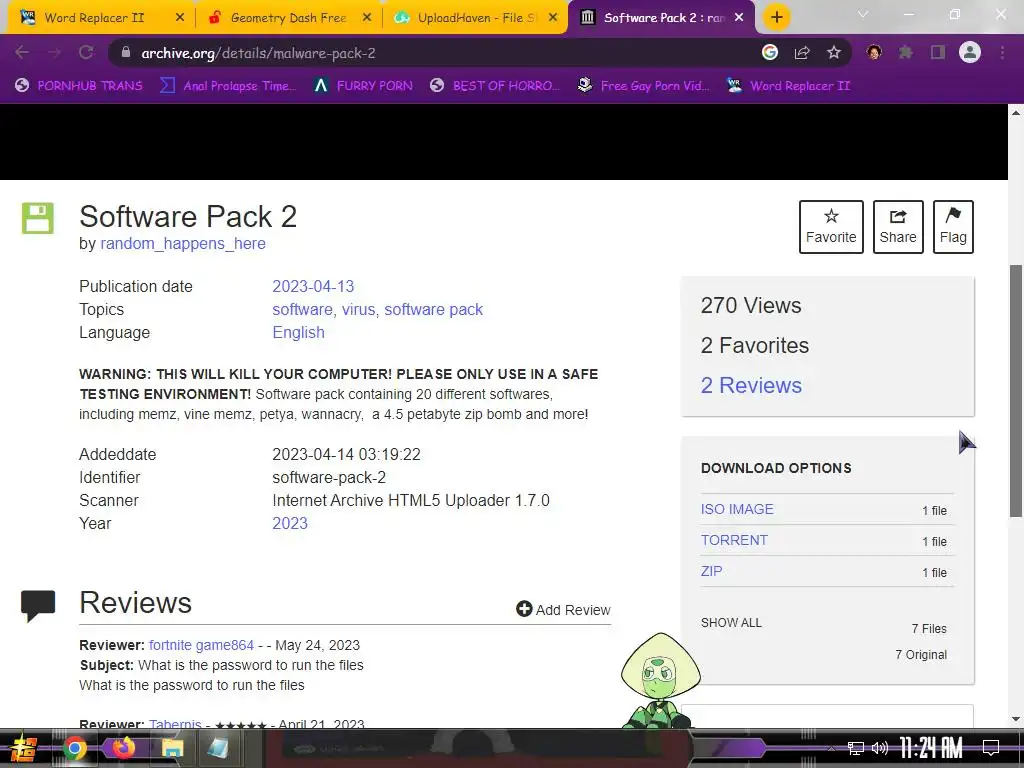
Task: Open Chrome three-dot menu
Action: pyautogui.click(x=1002, y=52)
